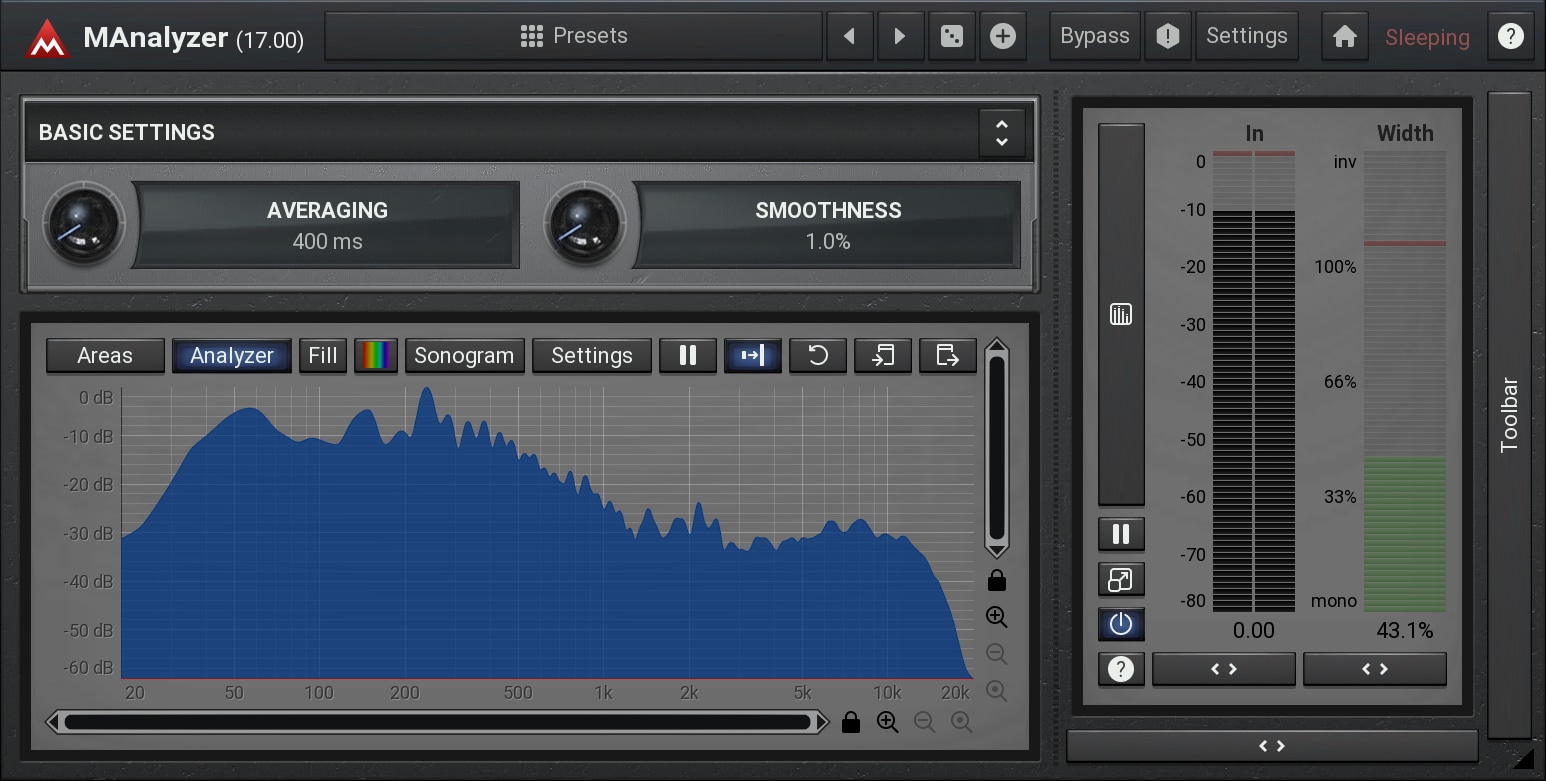Switch to Sonogram view
1546x781 pixels.
463,355
